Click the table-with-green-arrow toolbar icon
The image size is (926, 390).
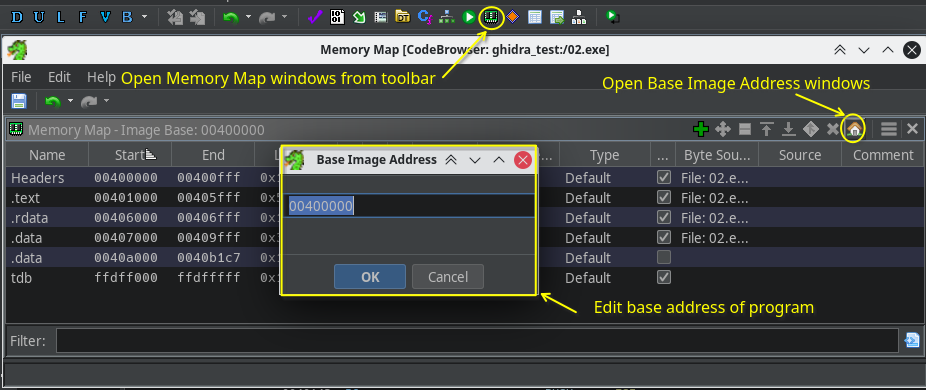click(x=557, y=17)
